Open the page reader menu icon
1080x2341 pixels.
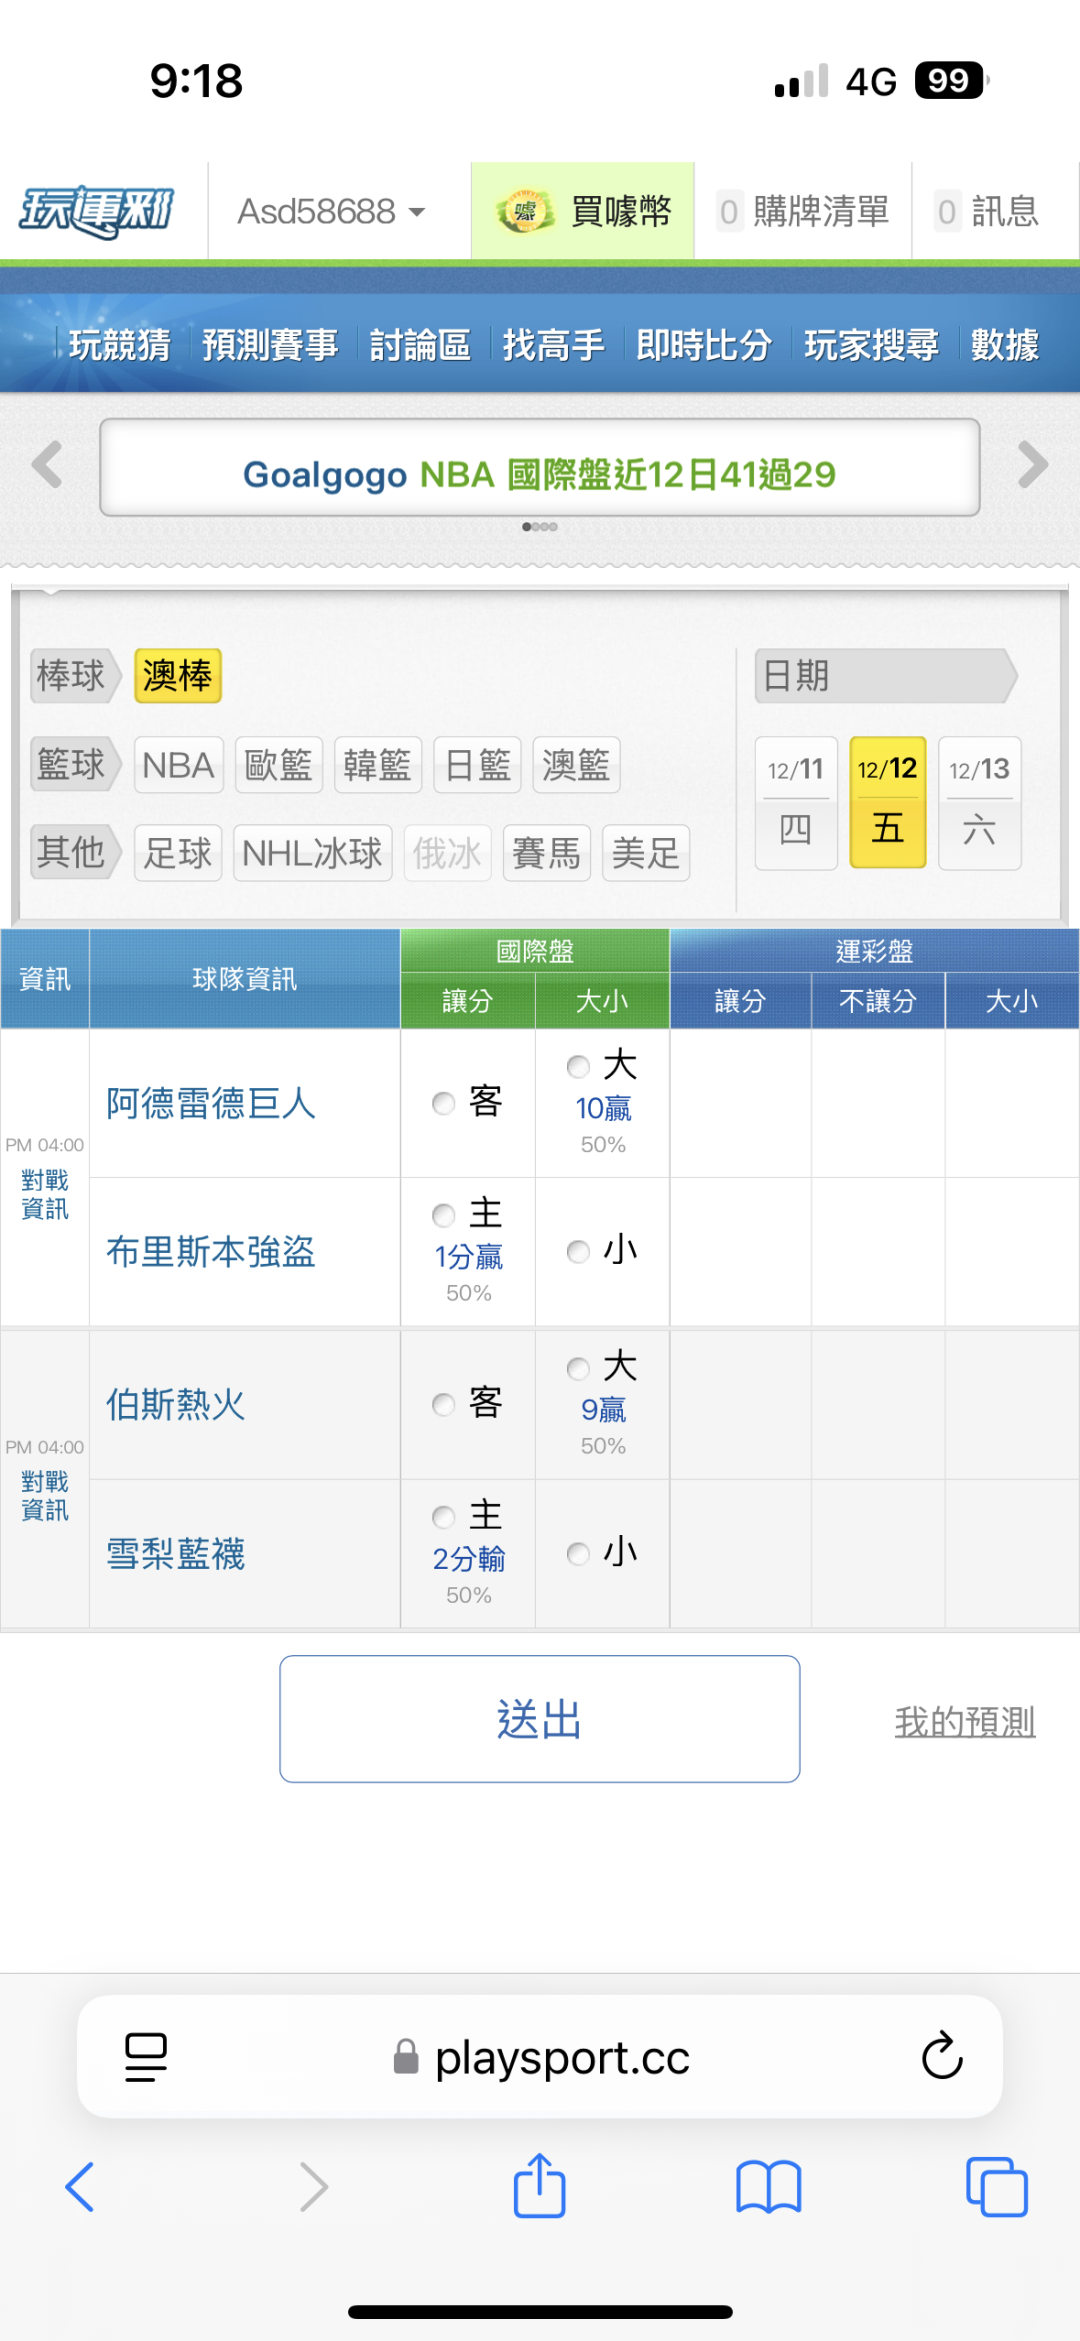tap(146, 2057)
